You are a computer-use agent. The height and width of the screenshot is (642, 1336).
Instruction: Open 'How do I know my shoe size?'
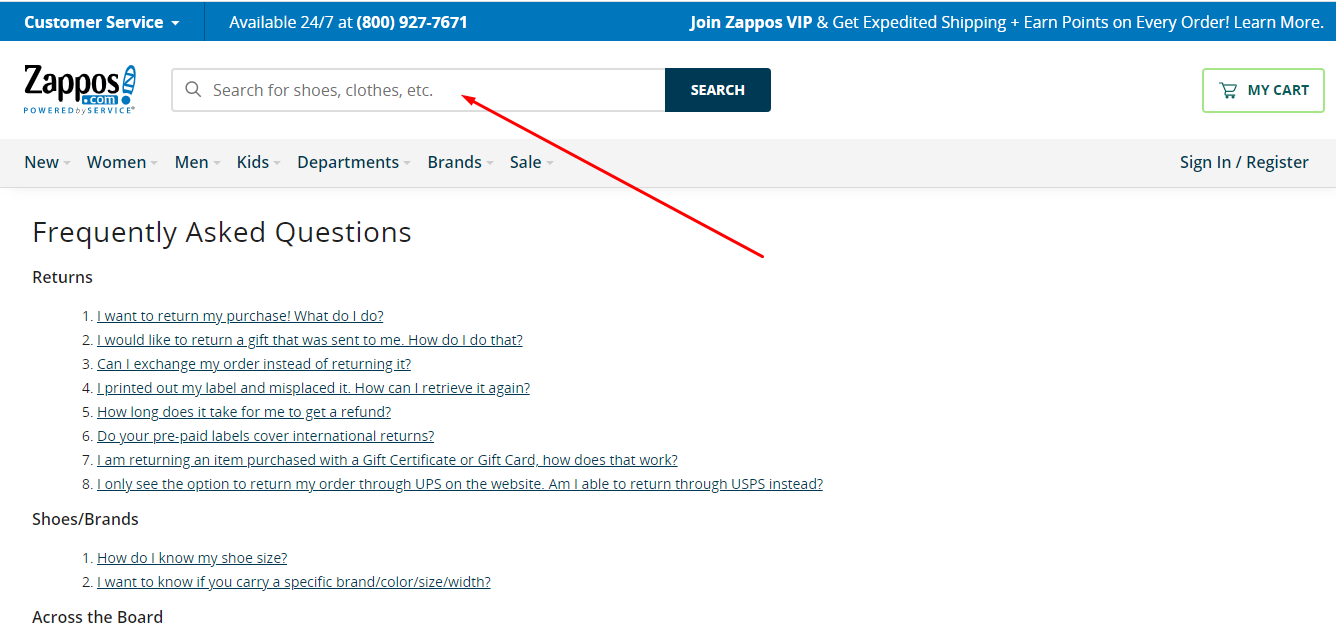(x=192, y=558)
